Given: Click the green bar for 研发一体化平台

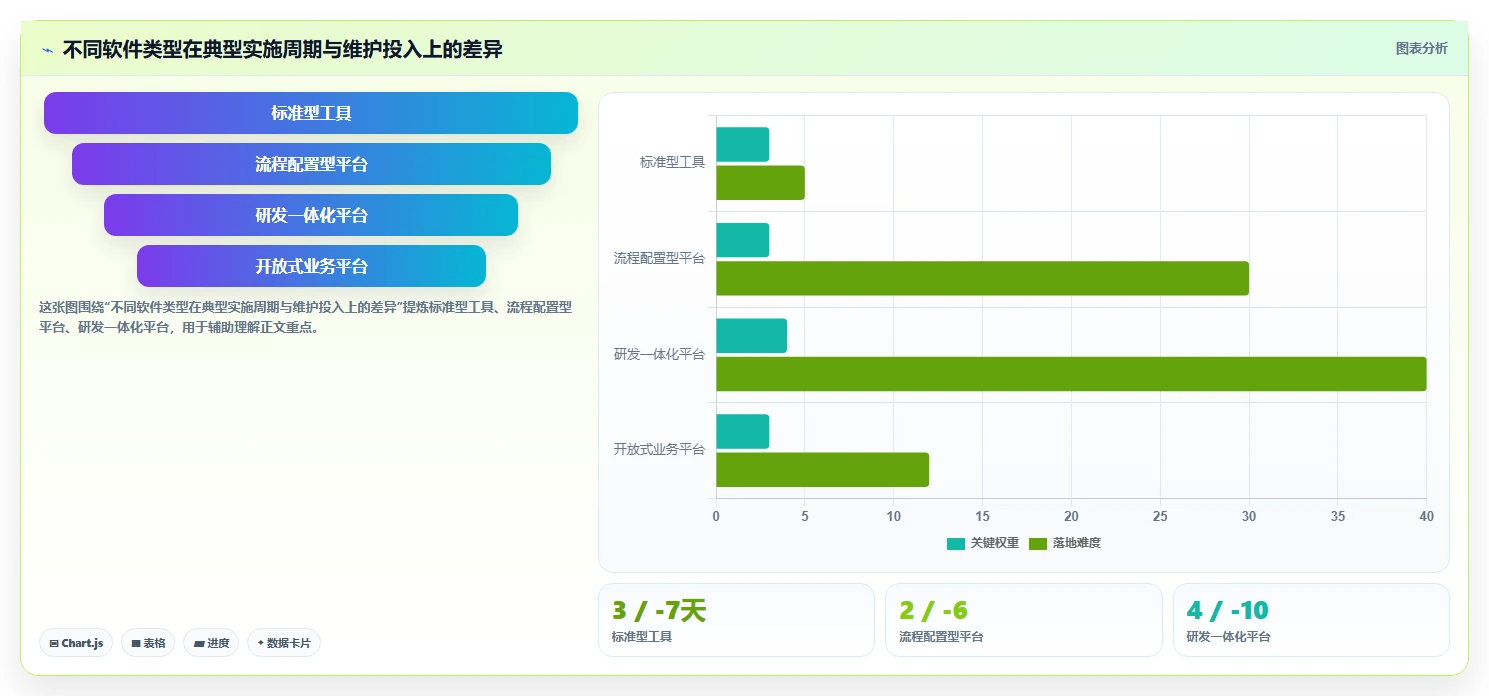Looking at the screenshot, I should tap(1071, 374).
